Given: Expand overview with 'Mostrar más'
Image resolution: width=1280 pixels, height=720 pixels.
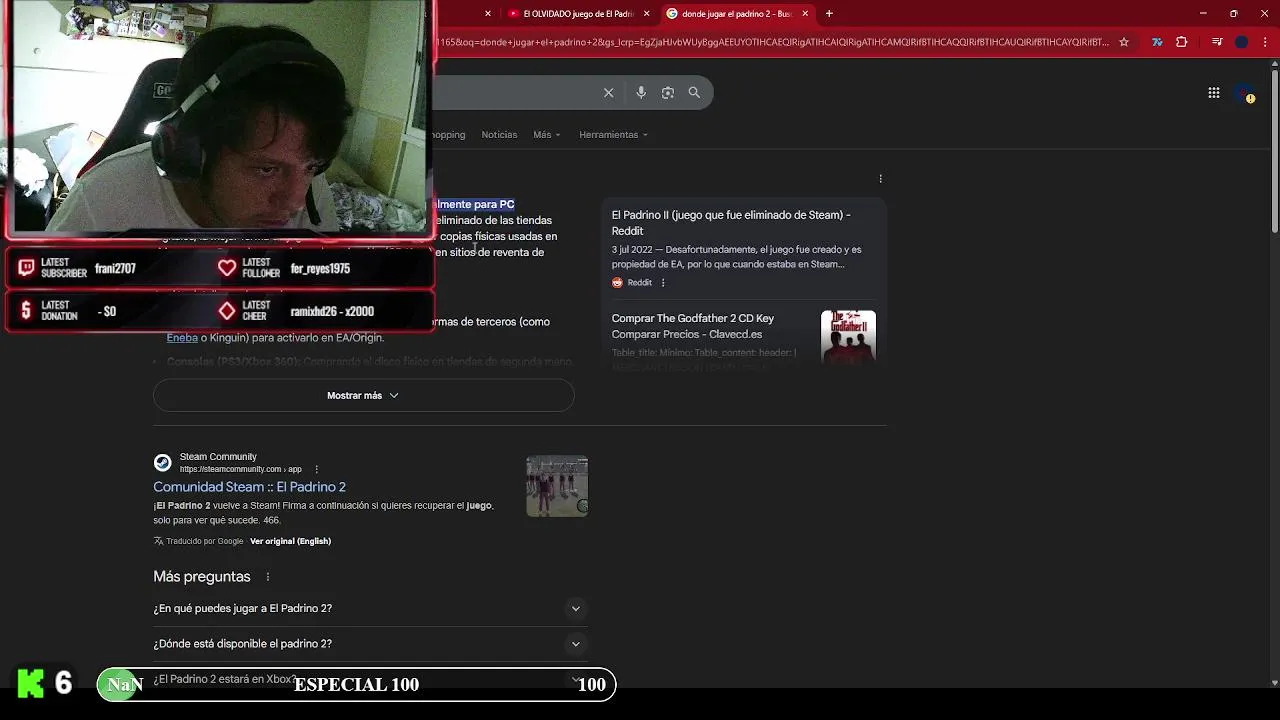Looking at the screenshot, I should (x=363, y=396).
